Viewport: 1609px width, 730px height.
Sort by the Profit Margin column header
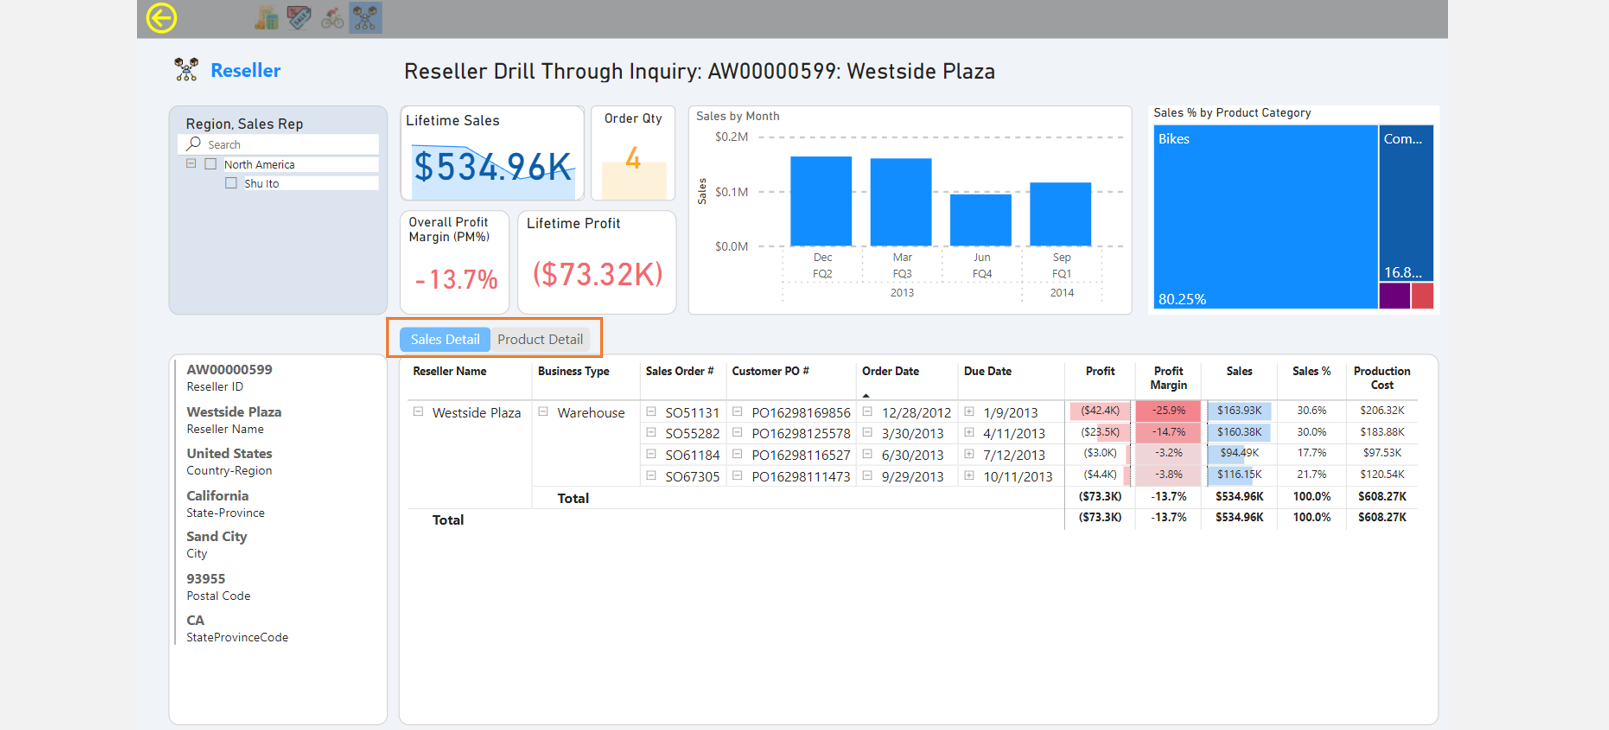coord(1167,377)
